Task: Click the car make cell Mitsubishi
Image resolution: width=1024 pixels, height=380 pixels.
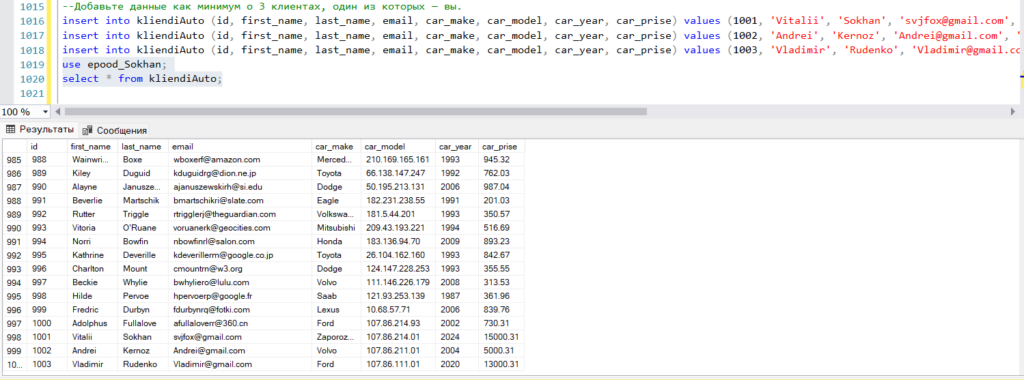Action: [336, 228]
